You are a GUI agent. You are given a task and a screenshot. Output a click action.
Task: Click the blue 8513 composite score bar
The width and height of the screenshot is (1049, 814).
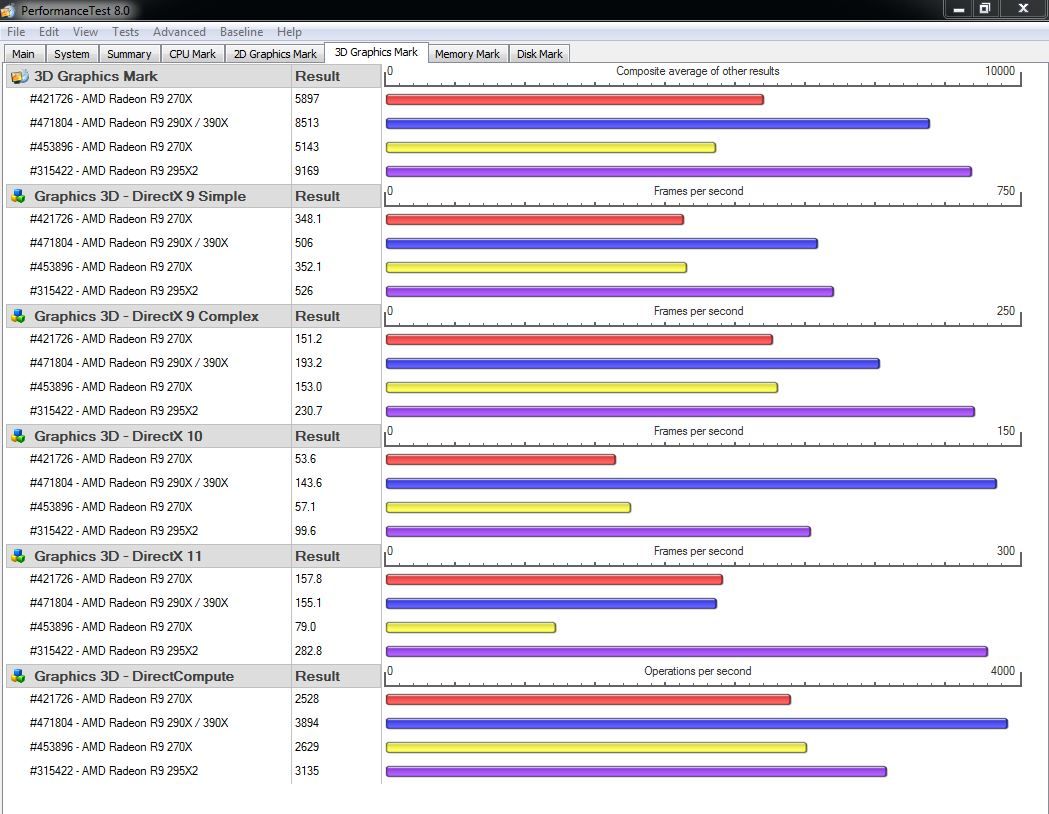(658, 124)
